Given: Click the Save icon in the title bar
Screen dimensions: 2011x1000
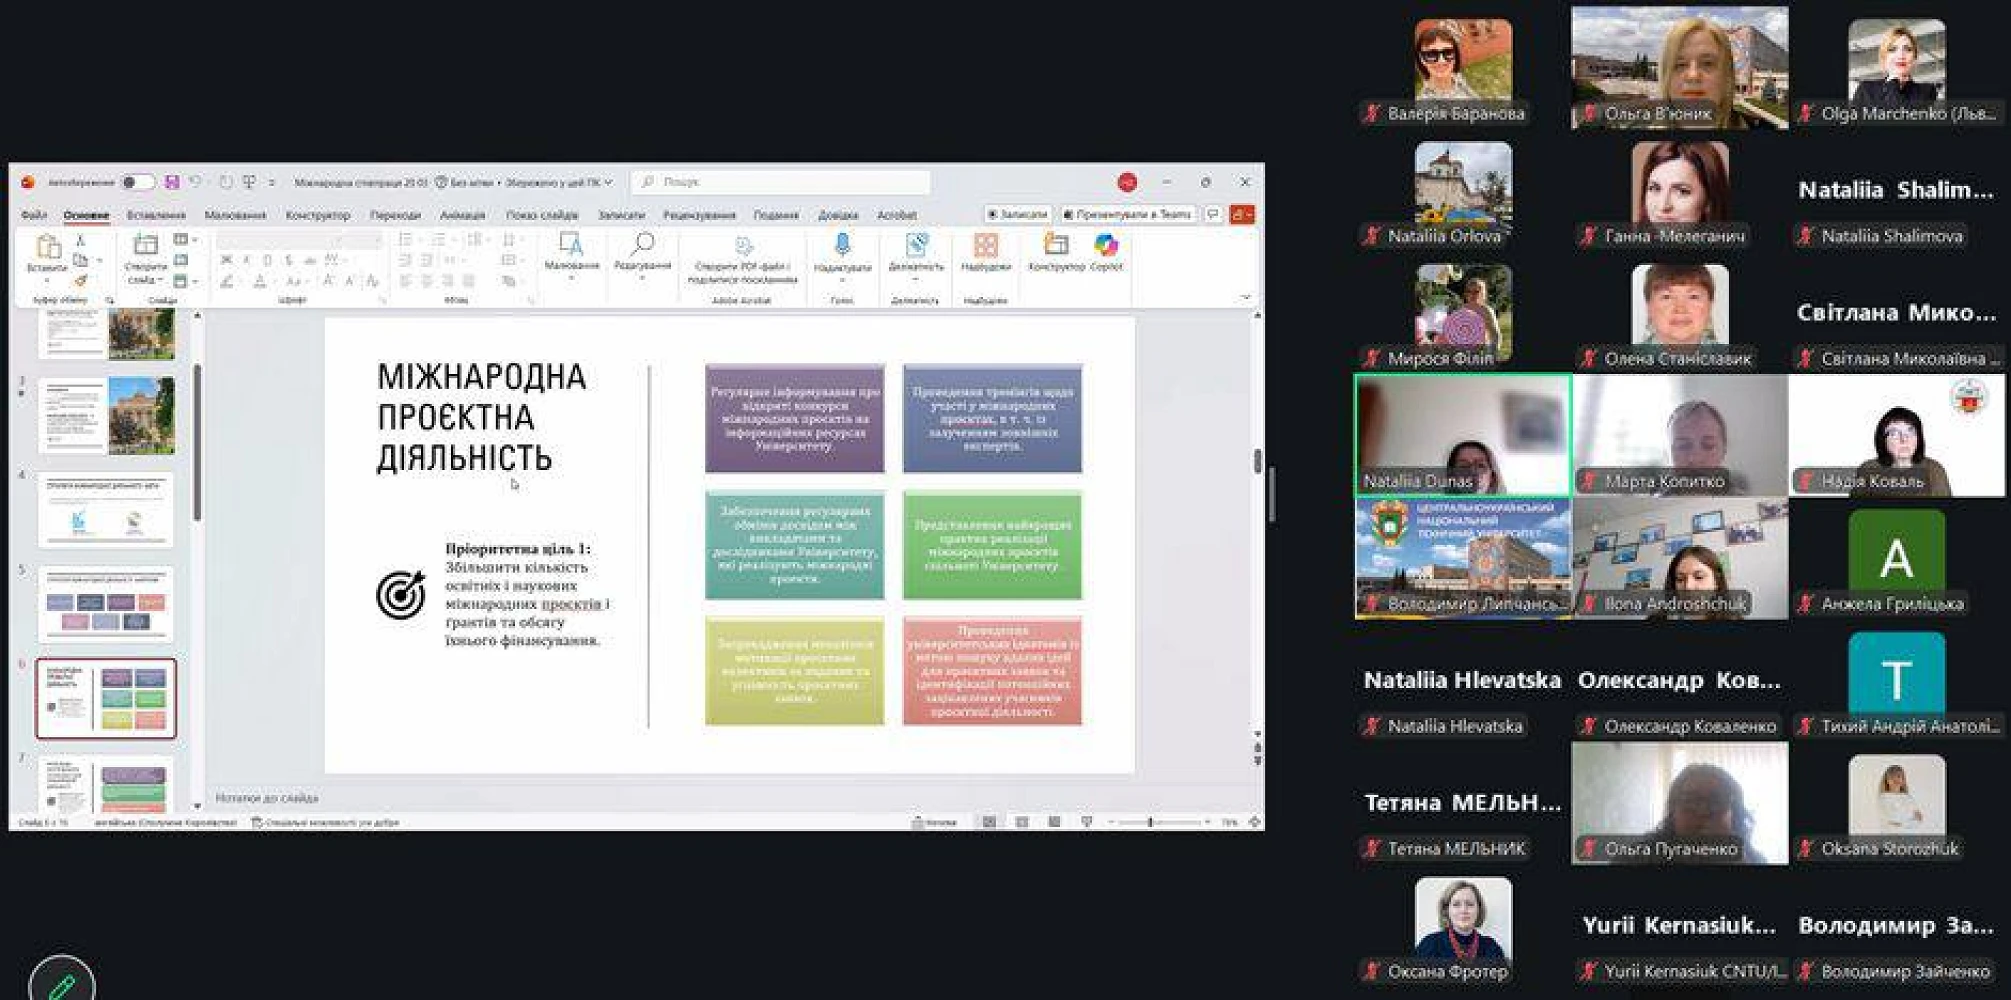Looking at the screenshot, I should coord(172,182).
